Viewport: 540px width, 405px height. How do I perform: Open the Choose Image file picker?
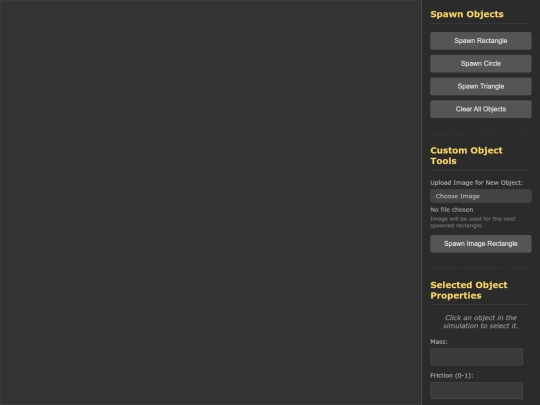[480, 196]
